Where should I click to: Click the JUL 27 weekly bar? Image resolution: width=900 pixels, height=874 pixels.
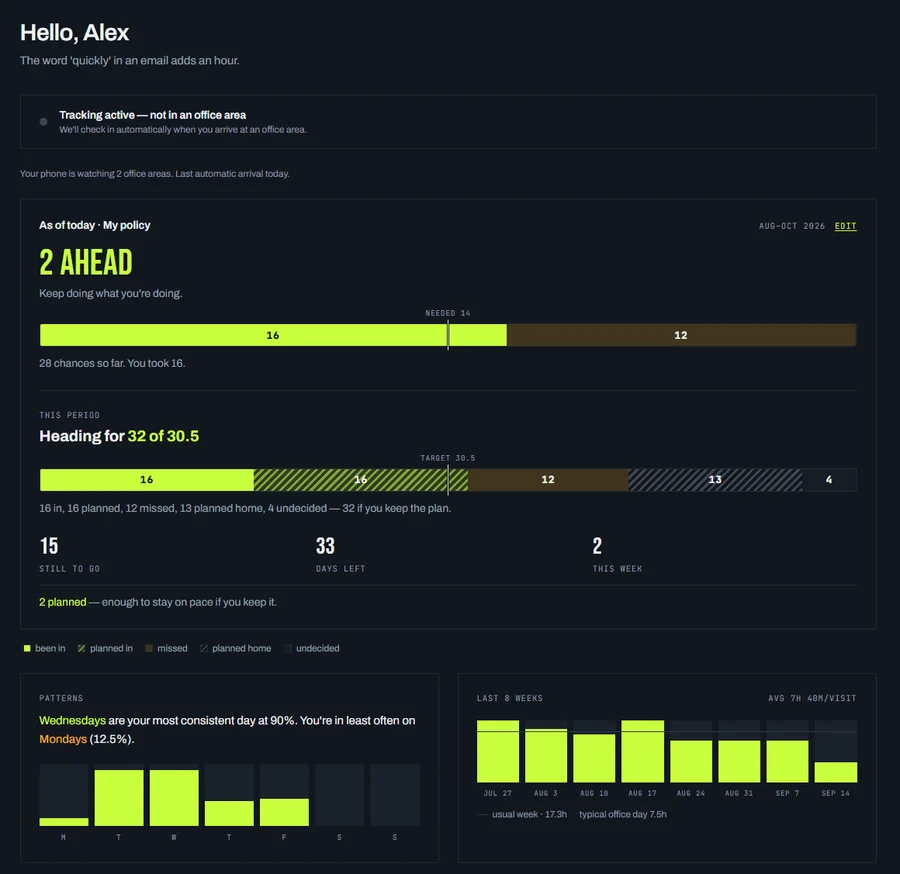(x=498, y=751)
